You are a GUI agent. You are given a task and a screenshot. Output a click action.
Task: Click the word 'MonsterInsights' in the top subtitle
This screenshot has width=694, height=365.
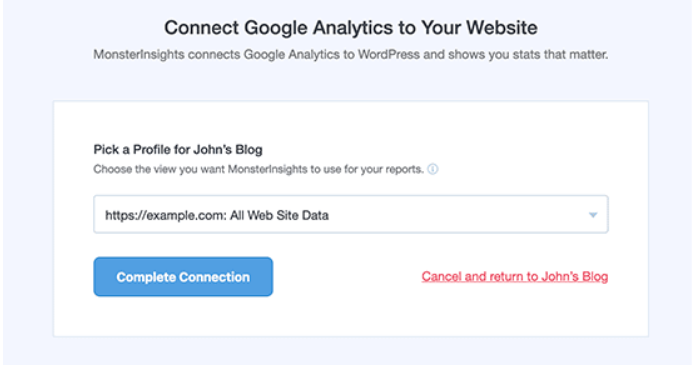[x=139, y=55]
